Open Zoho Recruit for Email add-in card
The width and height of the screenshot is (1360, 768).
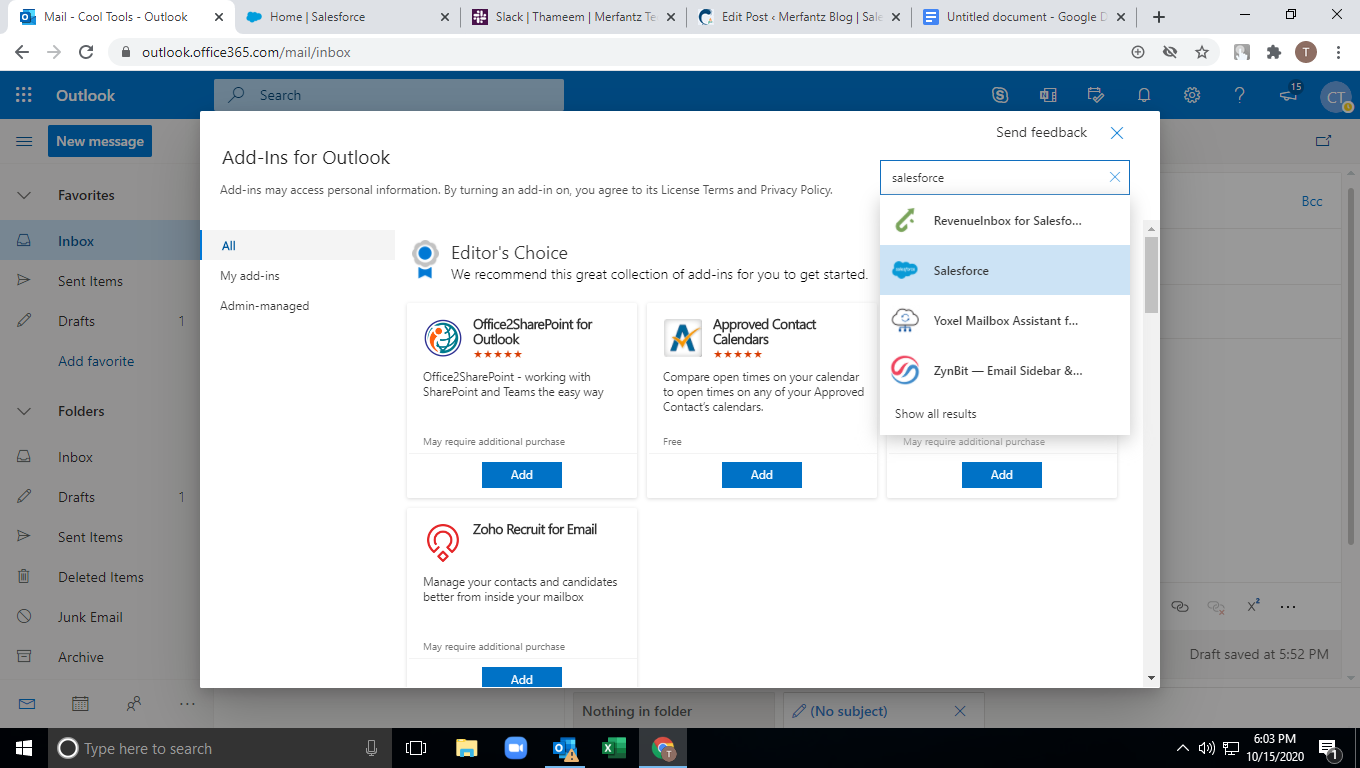coord(522,598)
